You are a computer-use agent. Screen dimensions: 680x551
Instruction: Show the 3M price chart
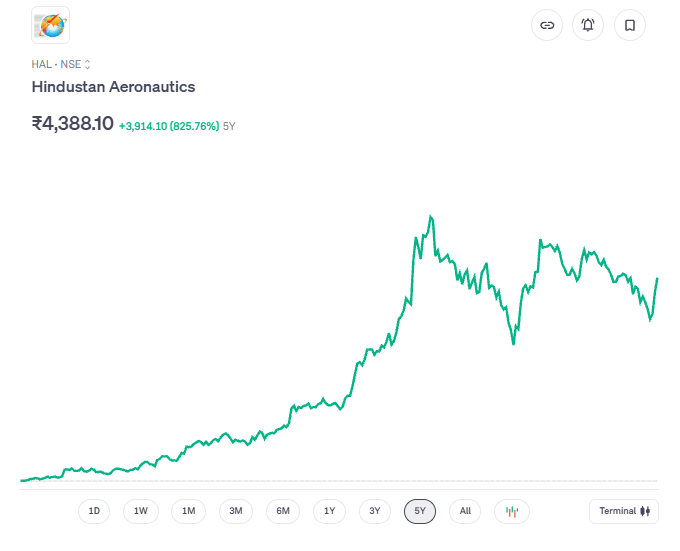pos(236,511)
